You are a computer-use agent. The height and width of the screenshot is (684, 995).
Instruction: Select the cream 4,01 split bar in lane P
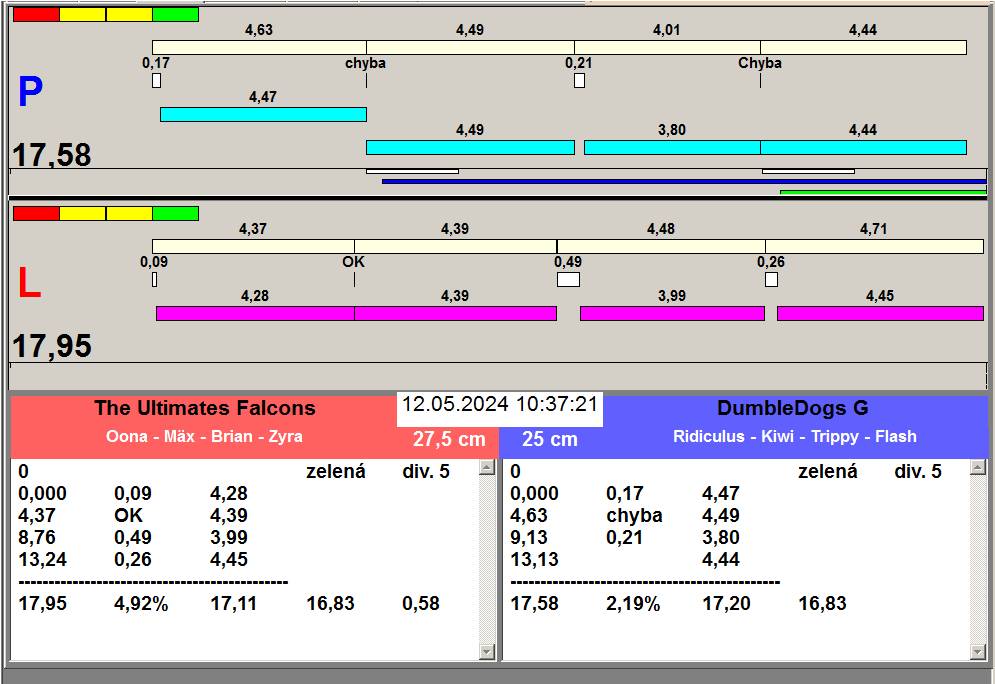668,47
